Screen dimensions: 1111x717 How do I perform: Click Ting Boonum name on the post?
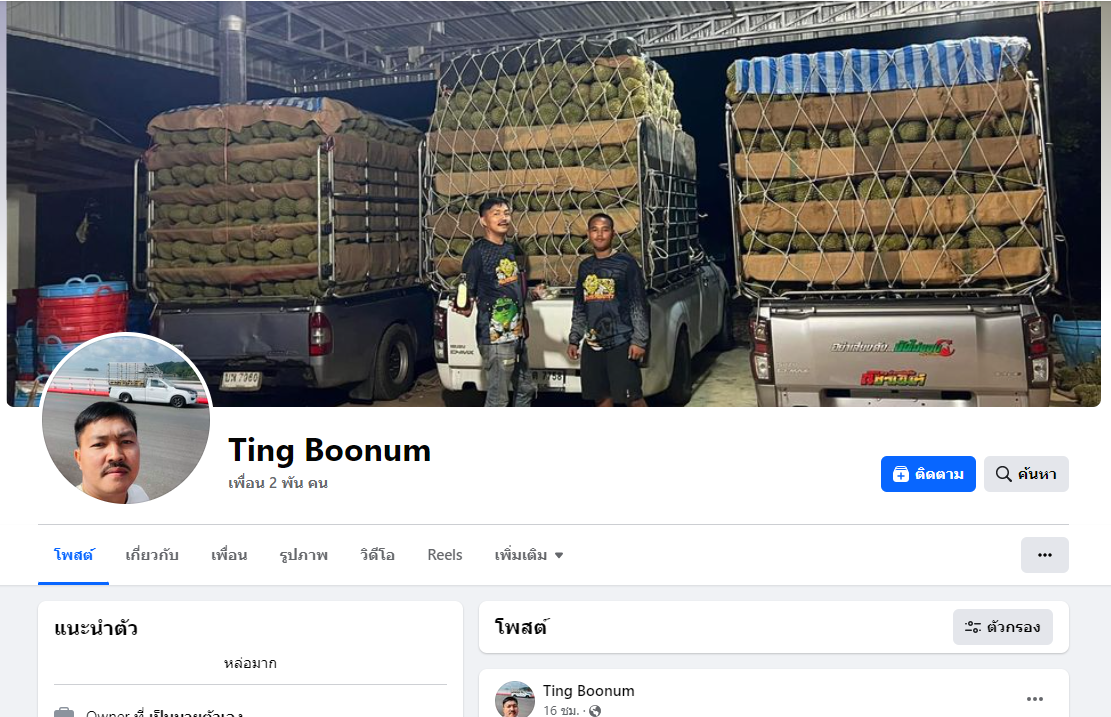(x=589, y=691)
